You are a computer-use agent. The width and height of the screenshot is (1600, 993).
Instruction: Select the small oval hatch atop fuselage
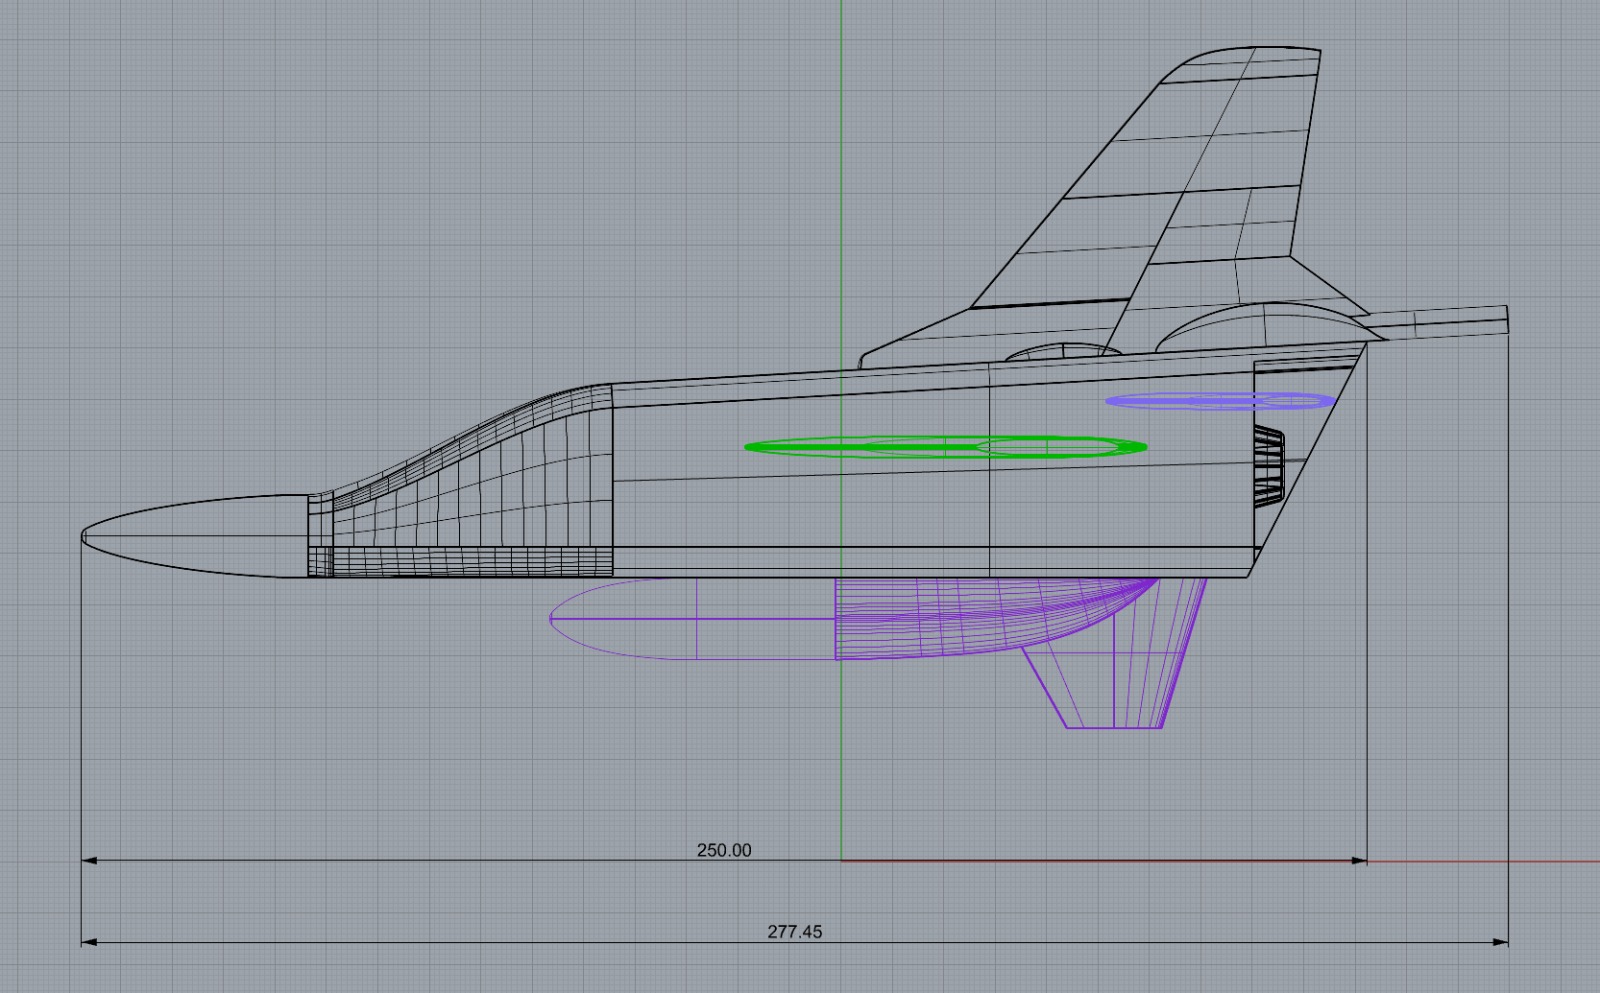point(1060,351)
